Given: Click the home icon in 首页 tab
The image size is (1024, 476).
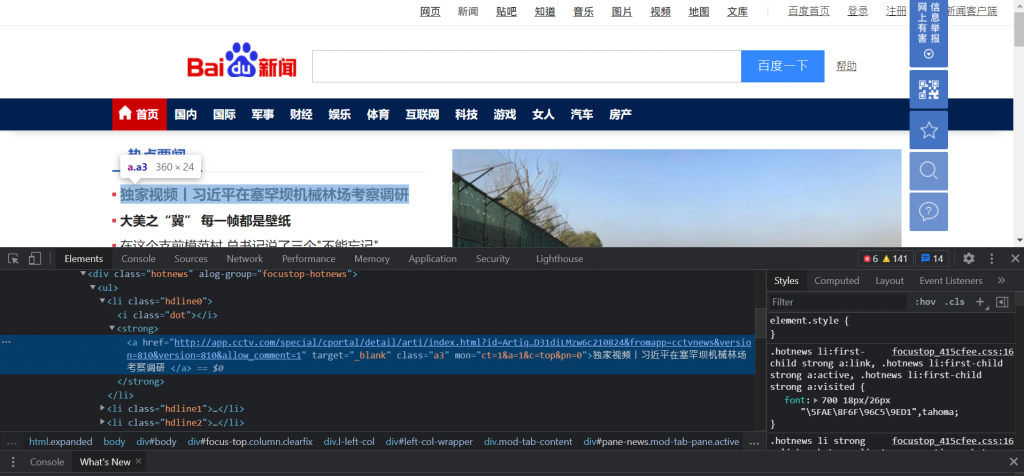Looking at the screenshot, I should pyautogui.click(x=125, y=114).
